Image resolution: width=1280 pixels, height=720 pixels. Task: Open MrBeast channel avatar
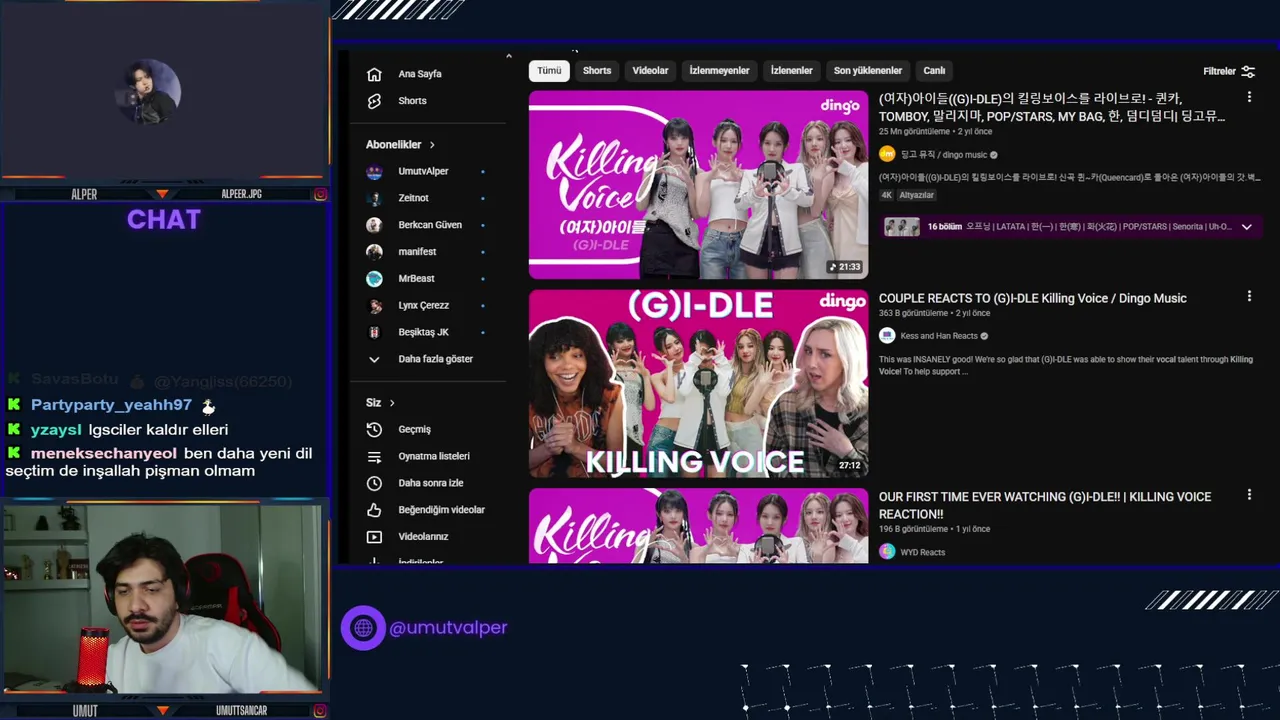(374, 279)
